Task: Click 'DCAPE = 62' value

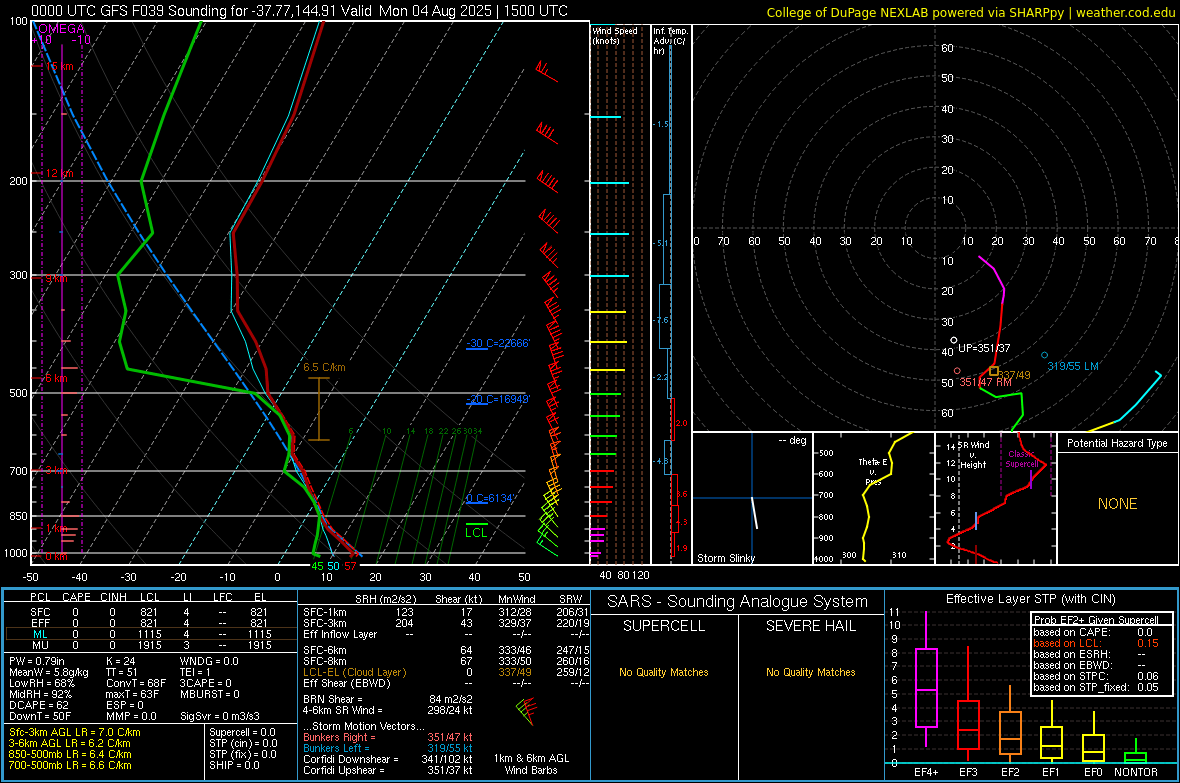Action: click(x=38, y=705)
